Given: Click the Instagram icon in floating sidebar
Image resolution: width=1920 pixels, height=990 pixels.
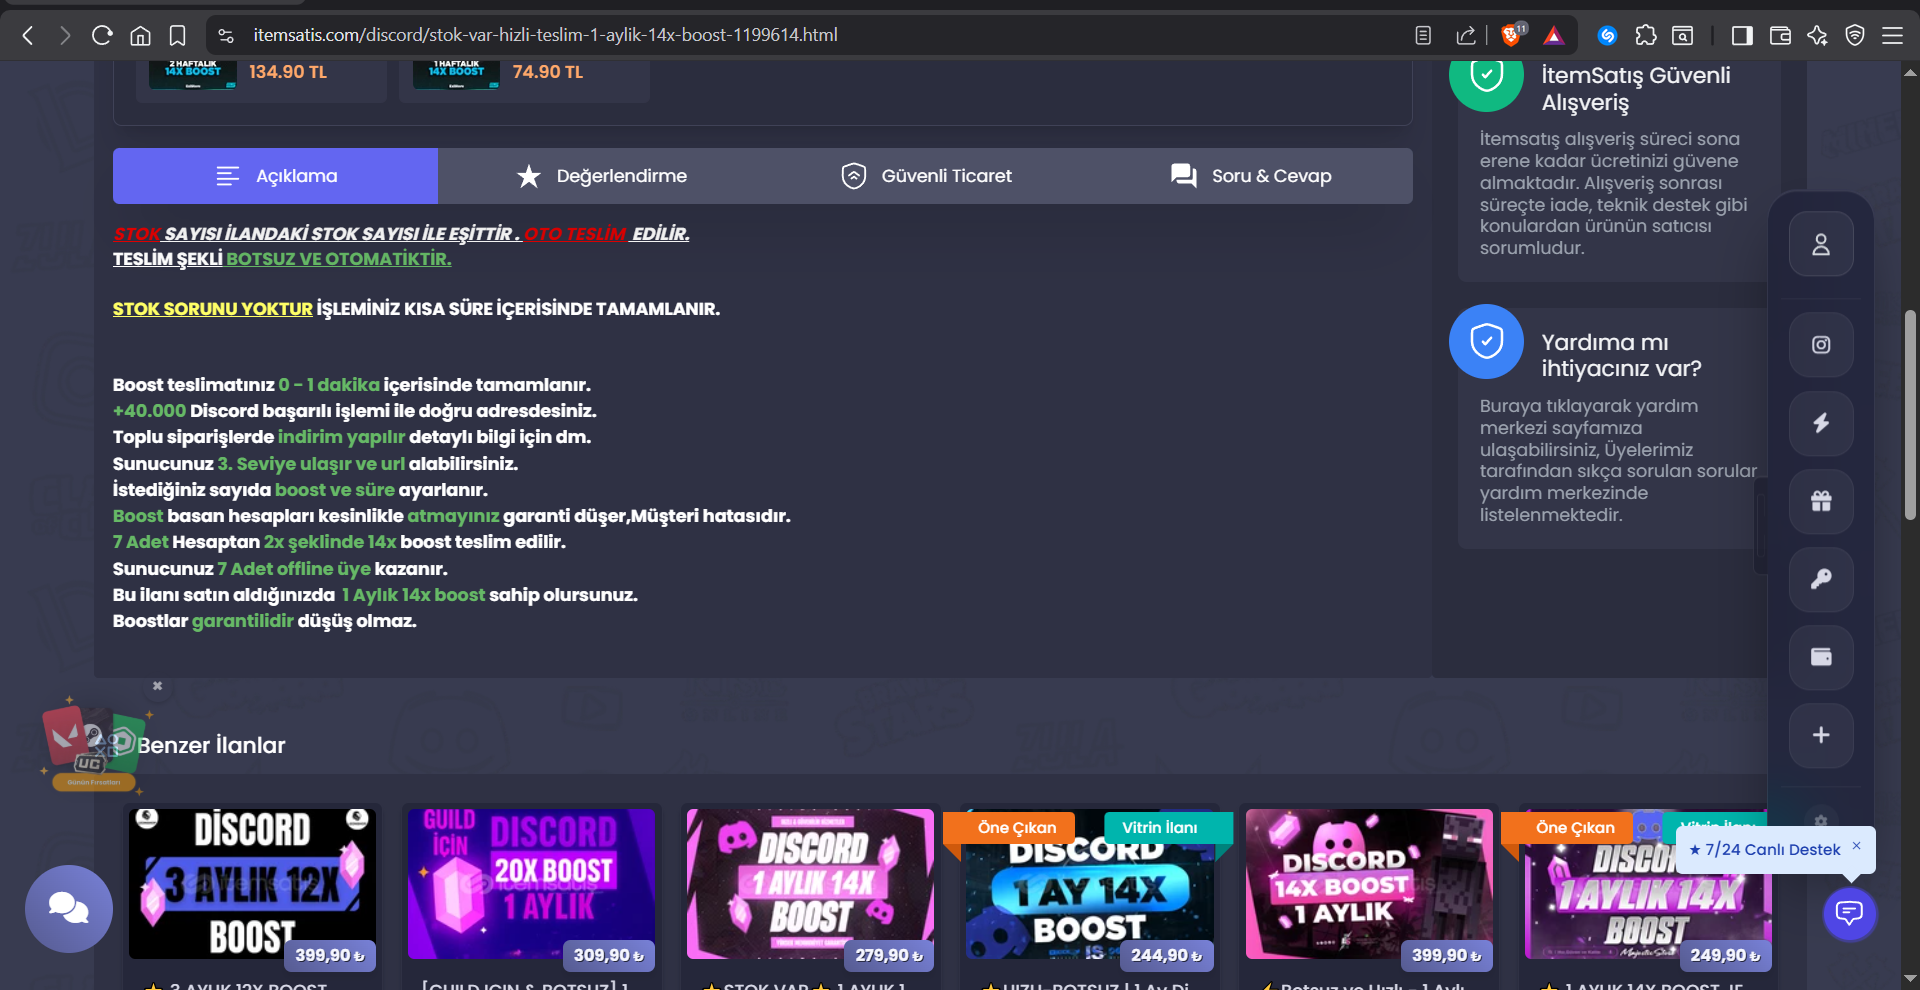Looking at the screenshot, I should point(1821,345).
